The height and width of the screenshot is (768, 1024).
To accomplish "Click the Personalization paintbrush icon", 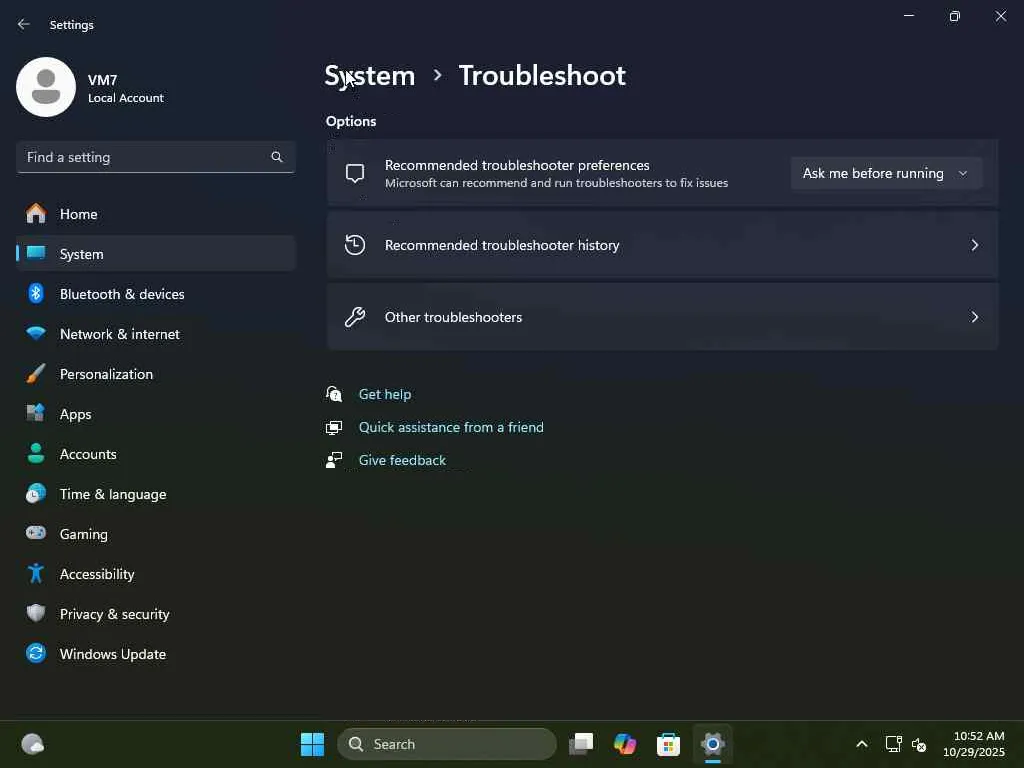I will (x=36, y=374).
